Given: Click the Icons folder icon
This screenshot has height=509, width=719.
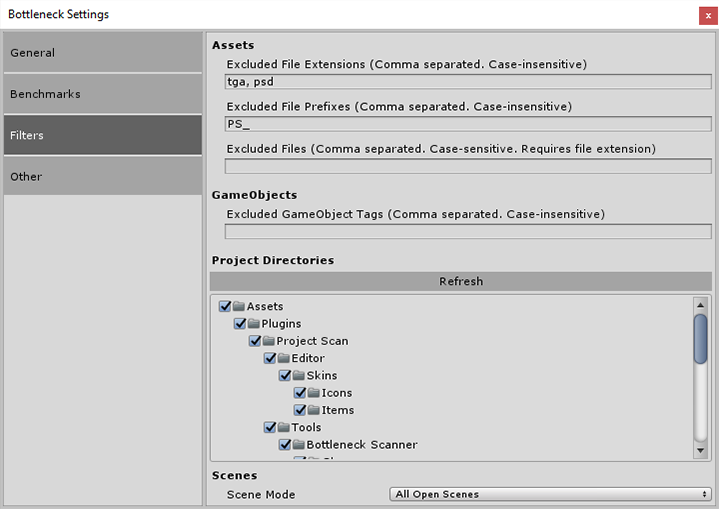Looking at the screenshot, I should pos(315,393).
